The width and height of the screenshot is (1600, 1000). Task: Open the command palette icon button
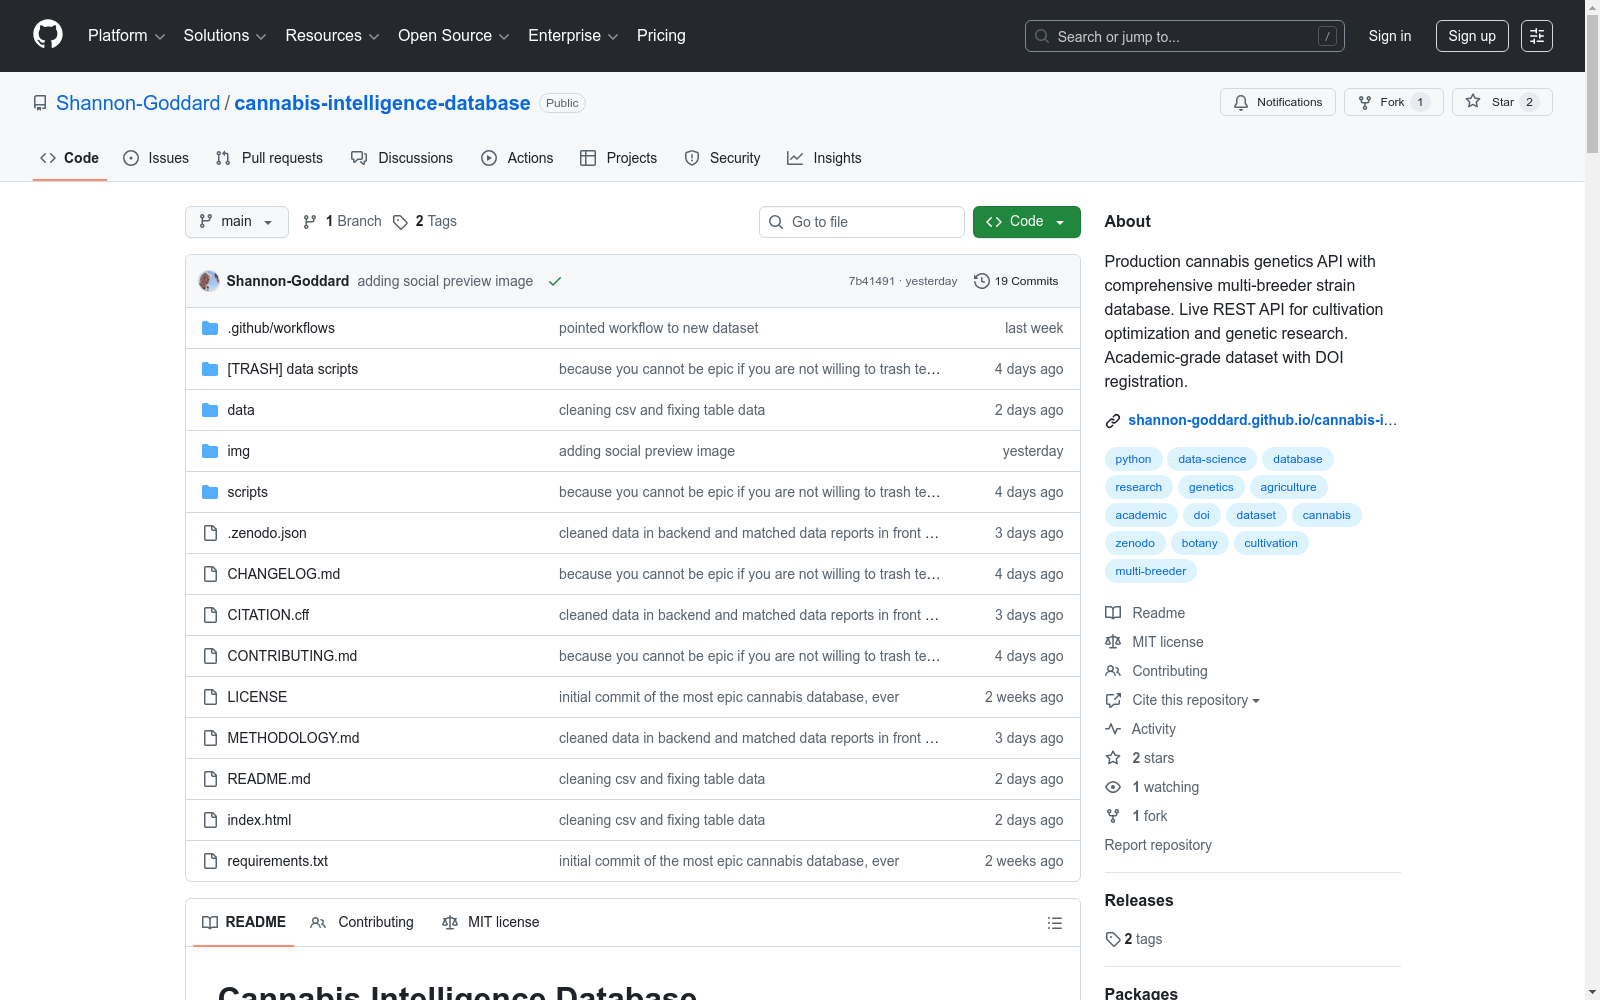[1537, 36]
